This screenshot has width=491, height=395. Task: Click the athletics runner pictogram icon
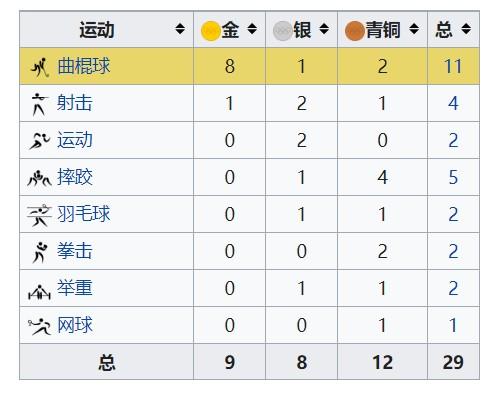pos(40,141)
